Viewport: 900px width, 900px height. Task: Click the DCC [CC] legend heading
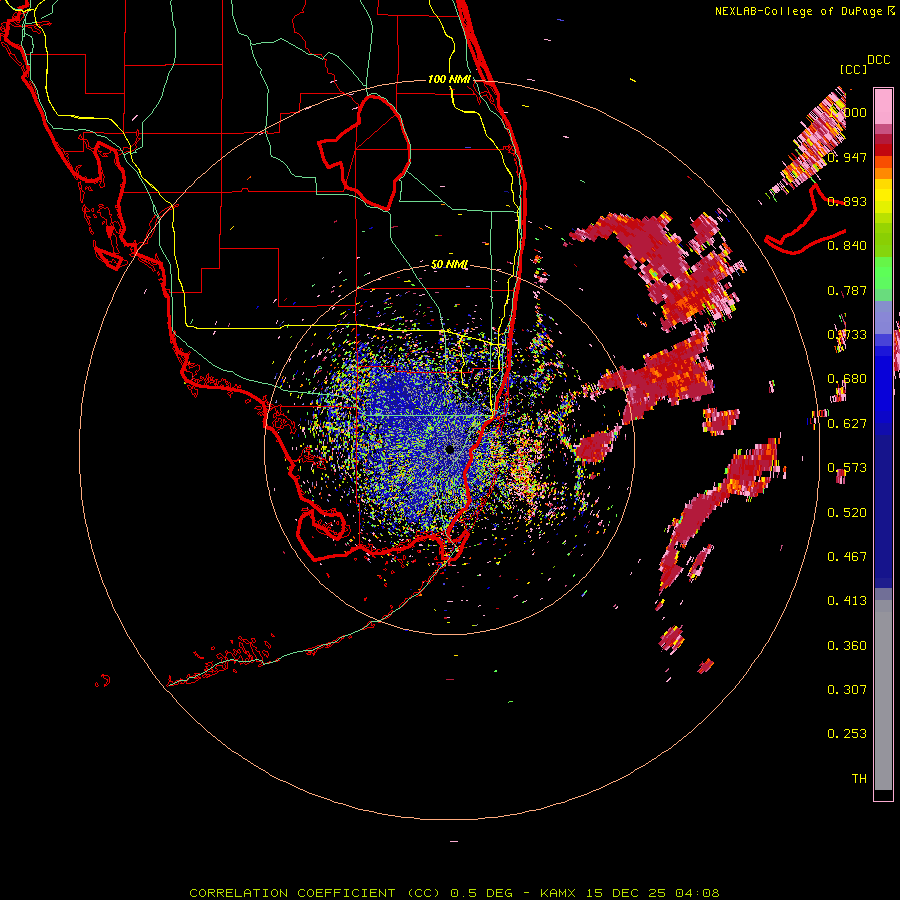[864, 64]
